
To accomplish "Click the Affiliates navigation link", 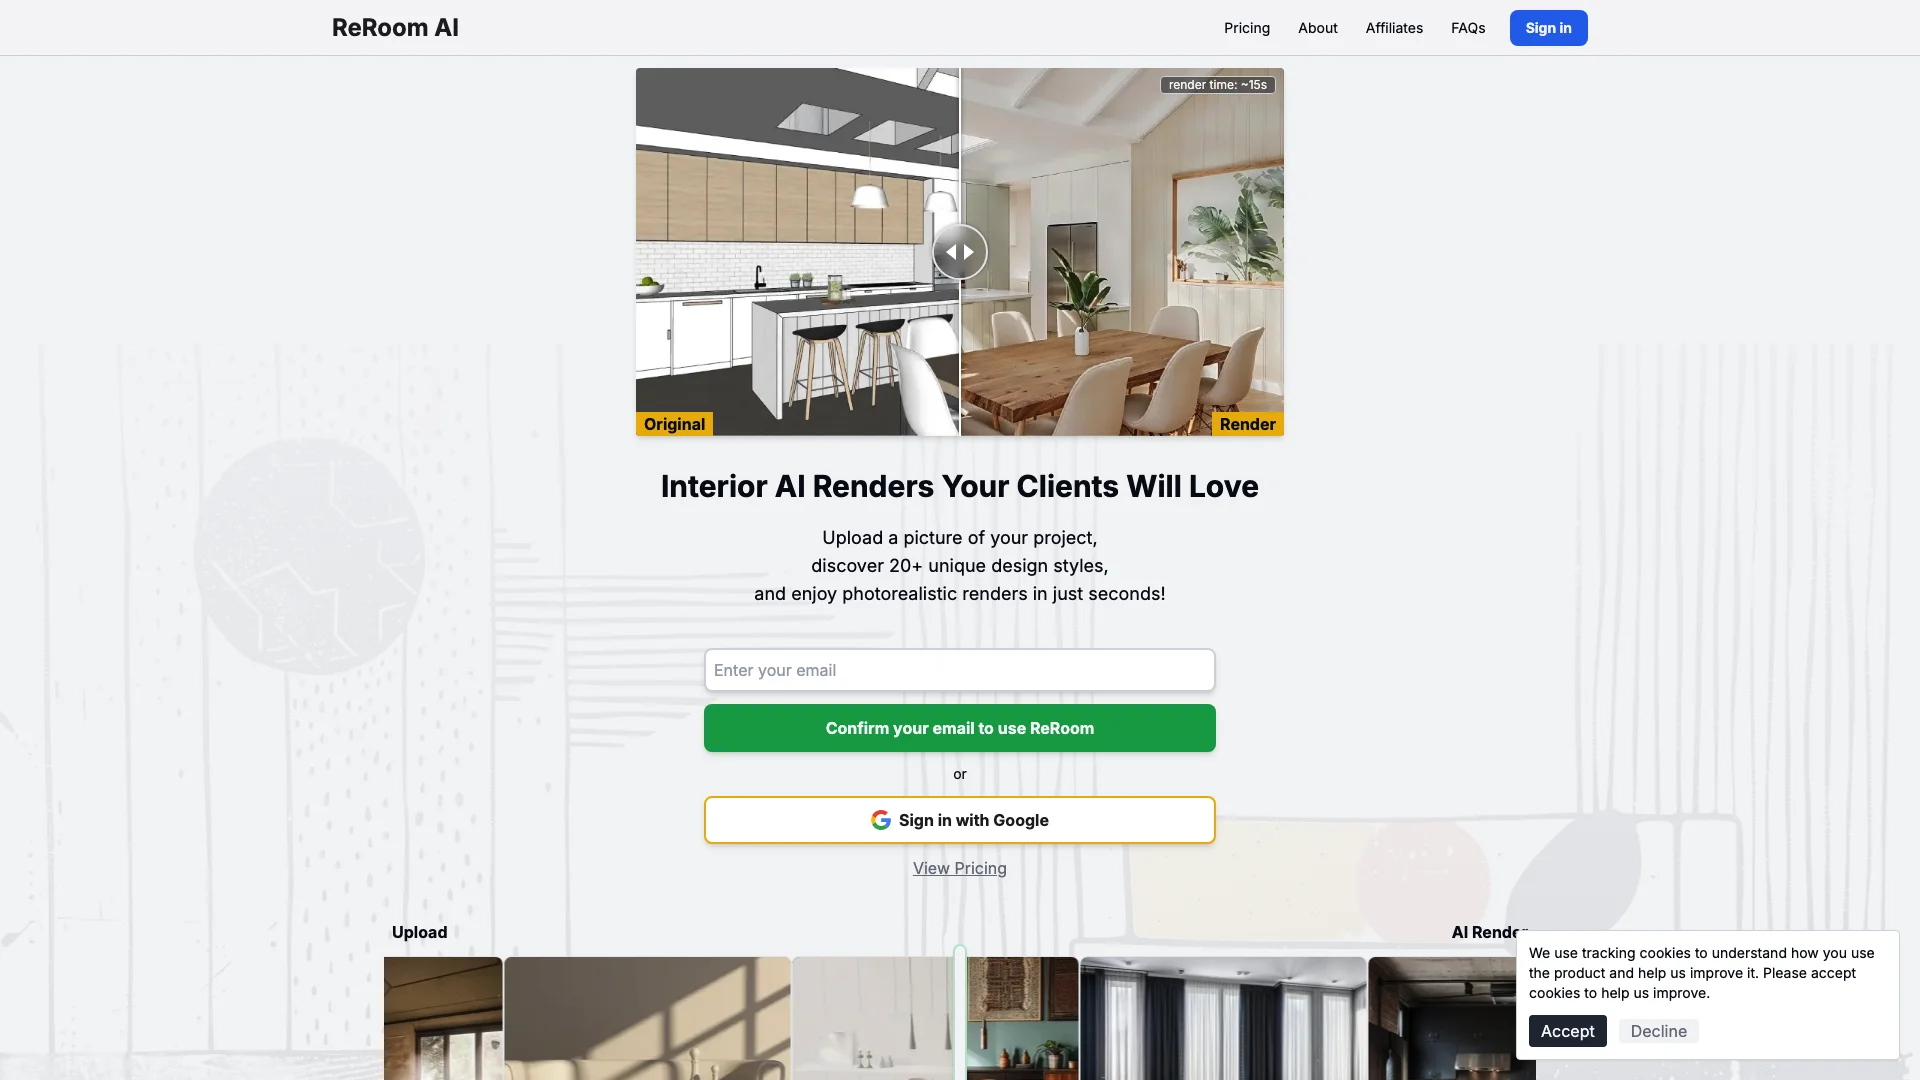I will 1394,28.
